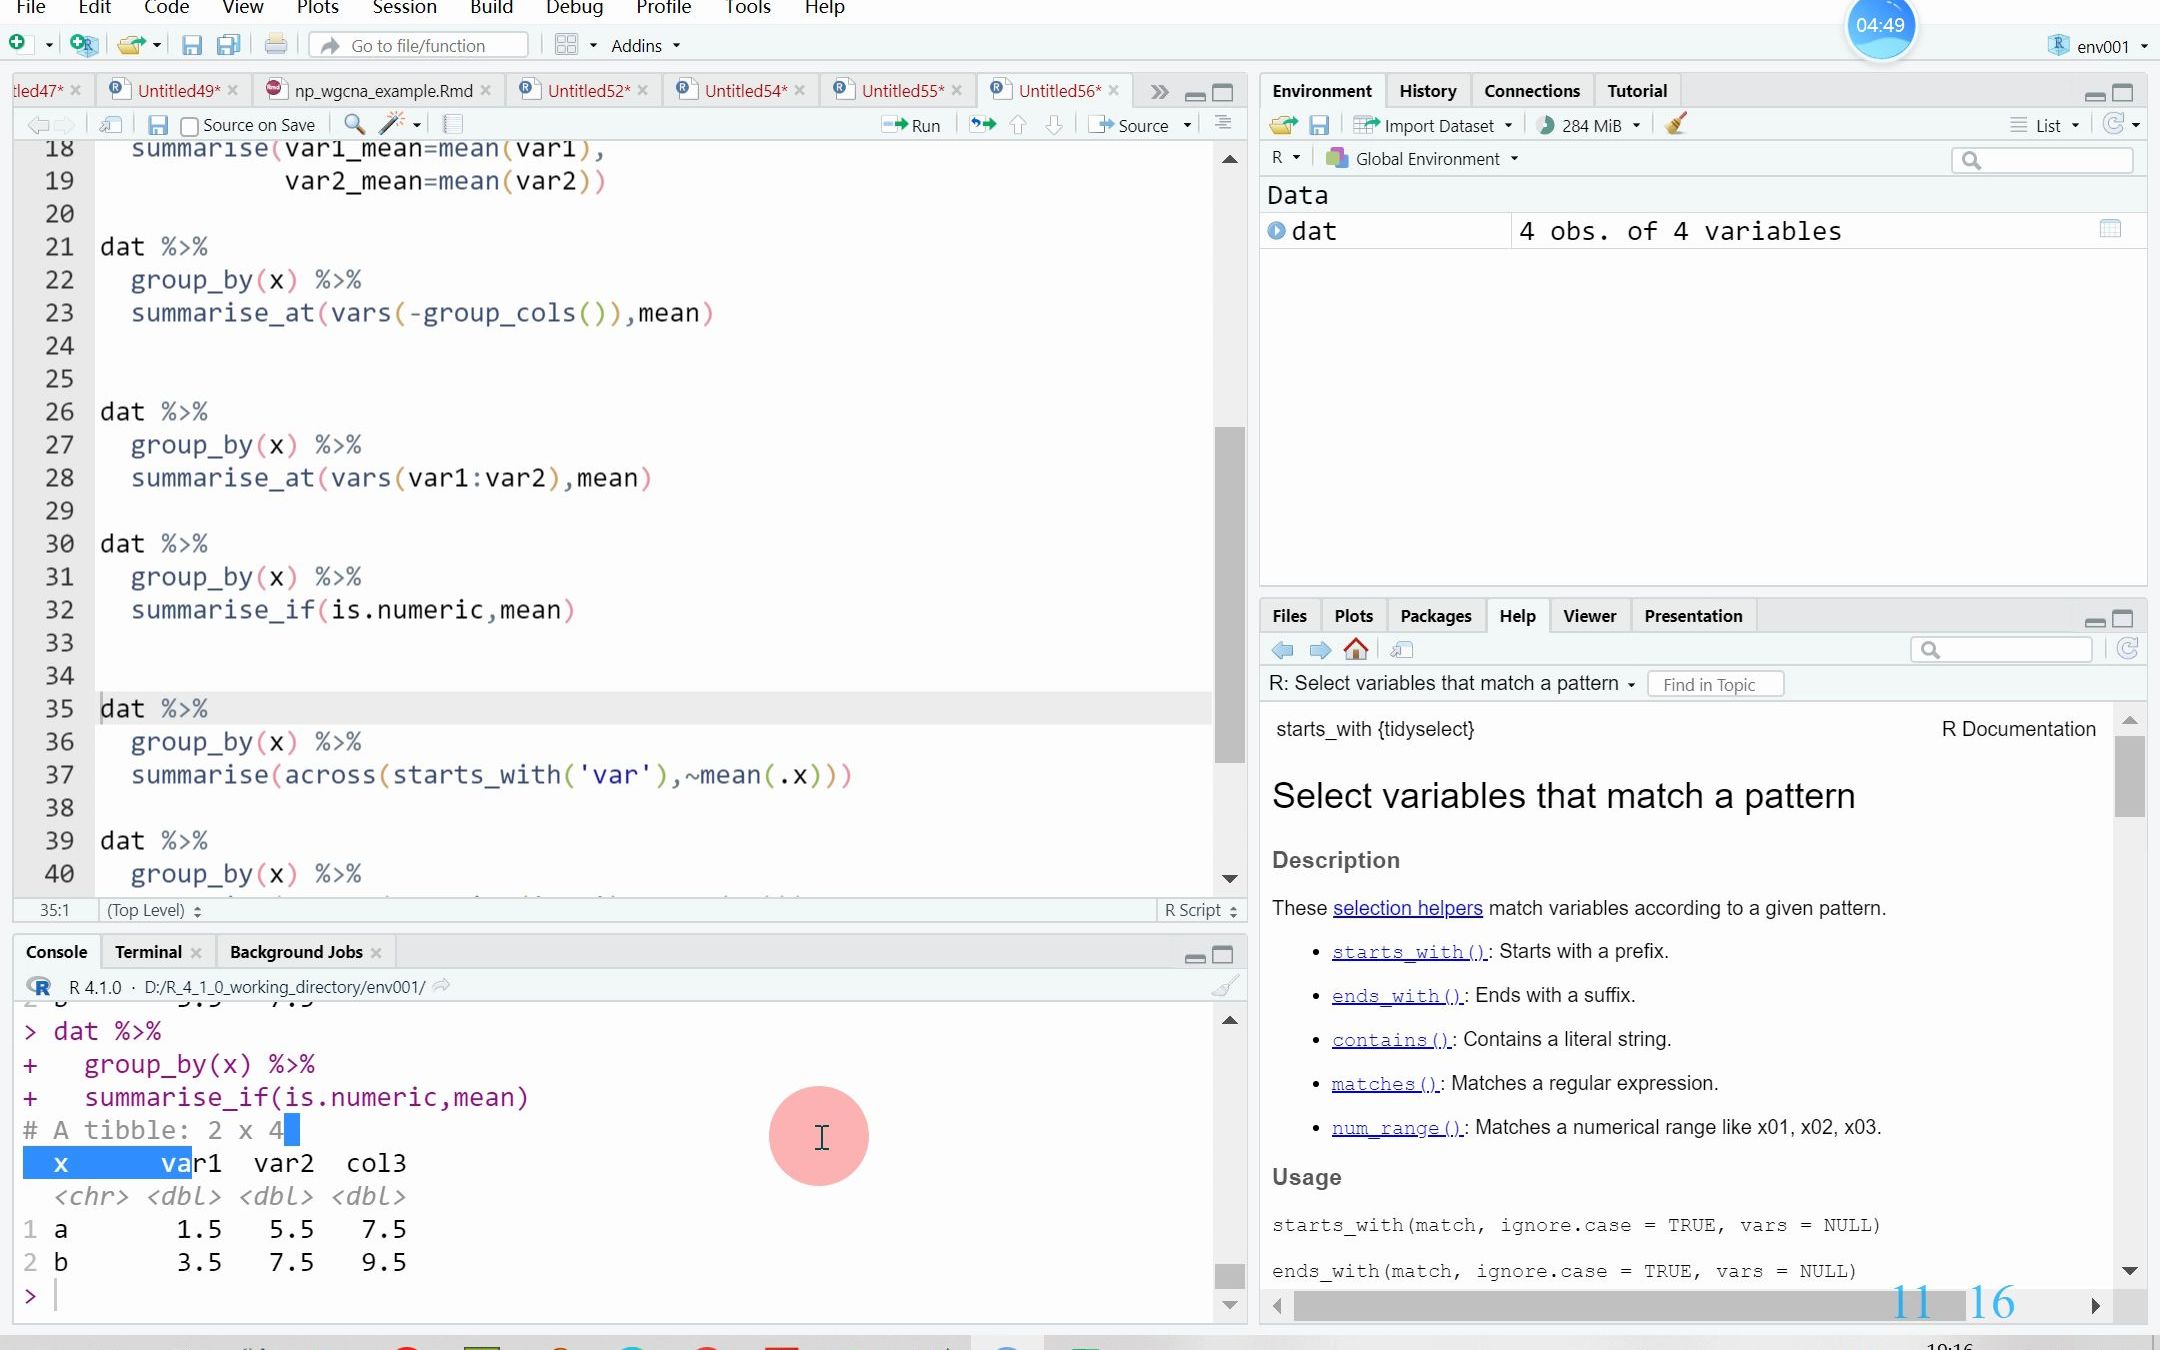Click the Help back arrow icon
Viewport: 2160px width, 1350px height.
1283,650
